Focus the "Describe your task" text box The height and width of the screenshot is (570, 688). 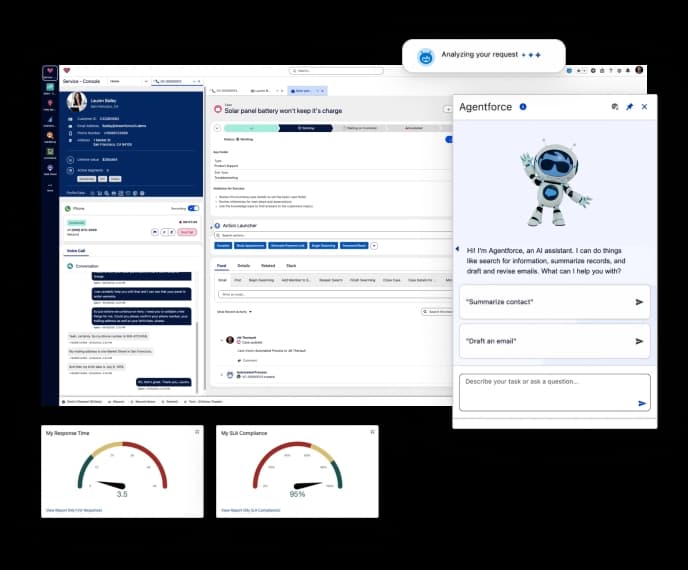(555, 392)
